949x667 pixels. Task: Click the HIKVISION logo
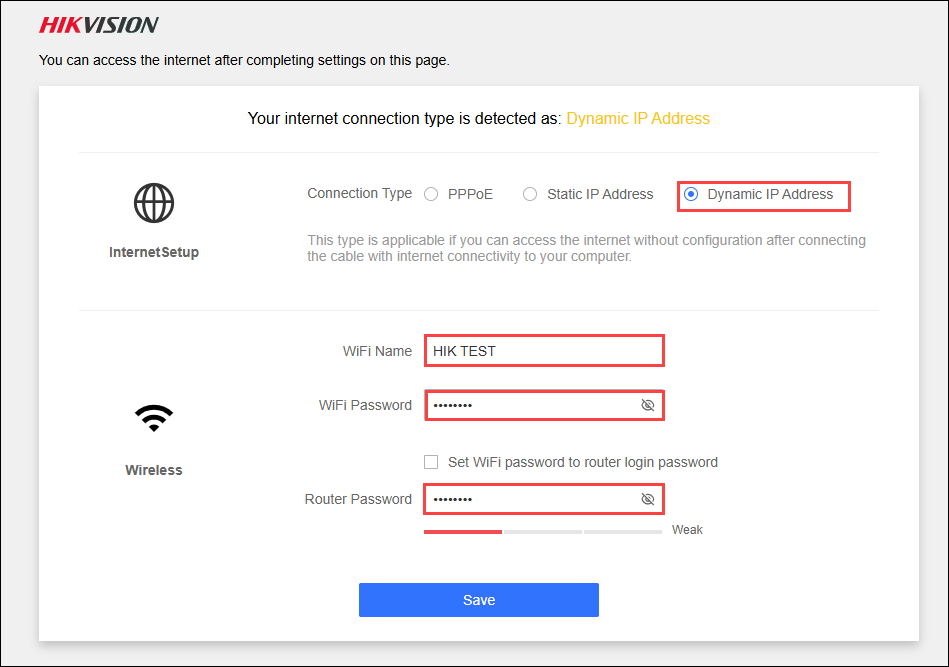pyautogui.click(x=99, y=25)
